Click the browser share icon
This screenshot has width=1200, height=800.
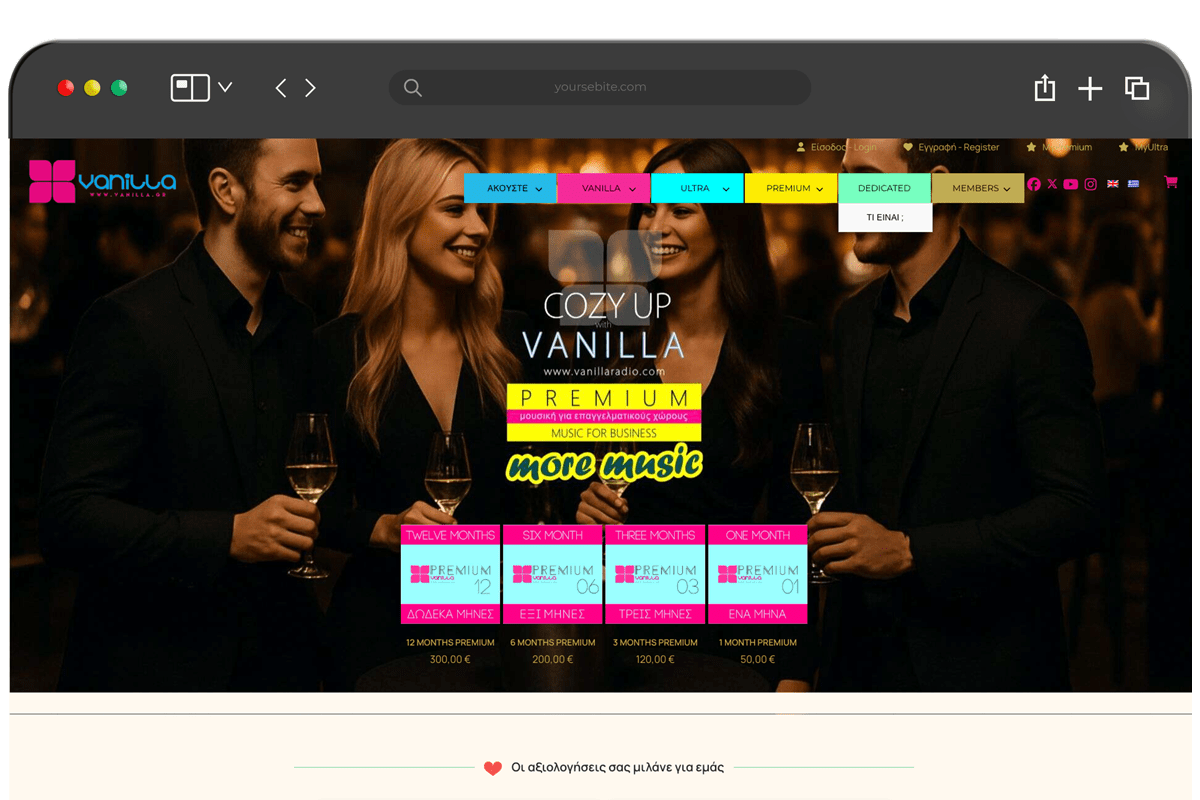coord(1044,88)
